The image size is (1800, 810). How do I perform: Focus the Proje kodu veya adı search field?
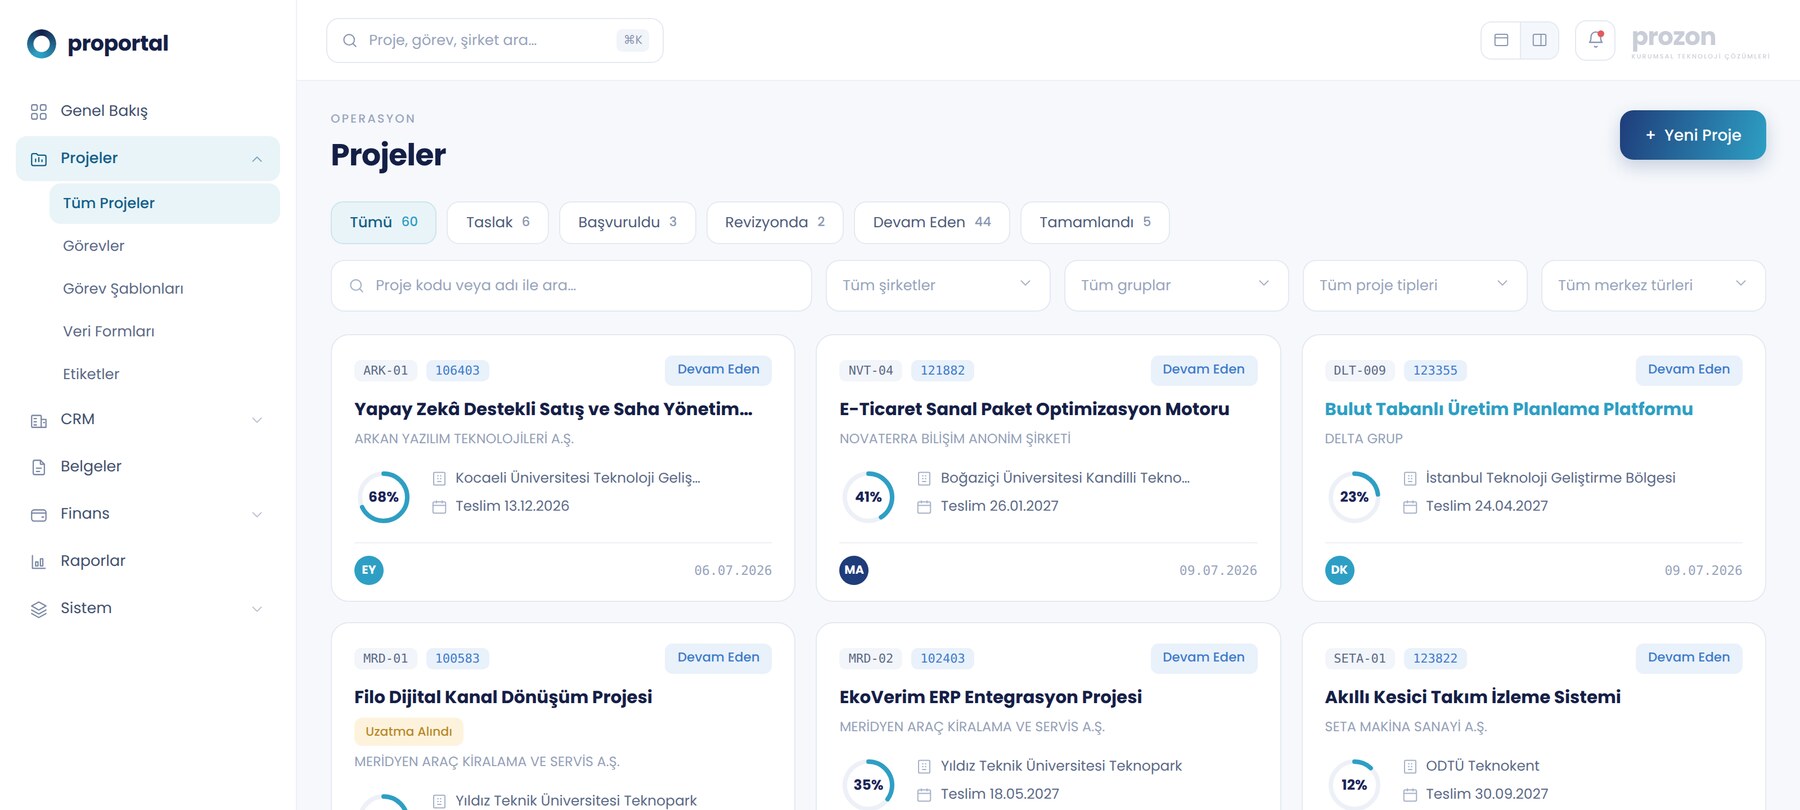[x=571, y=286]
